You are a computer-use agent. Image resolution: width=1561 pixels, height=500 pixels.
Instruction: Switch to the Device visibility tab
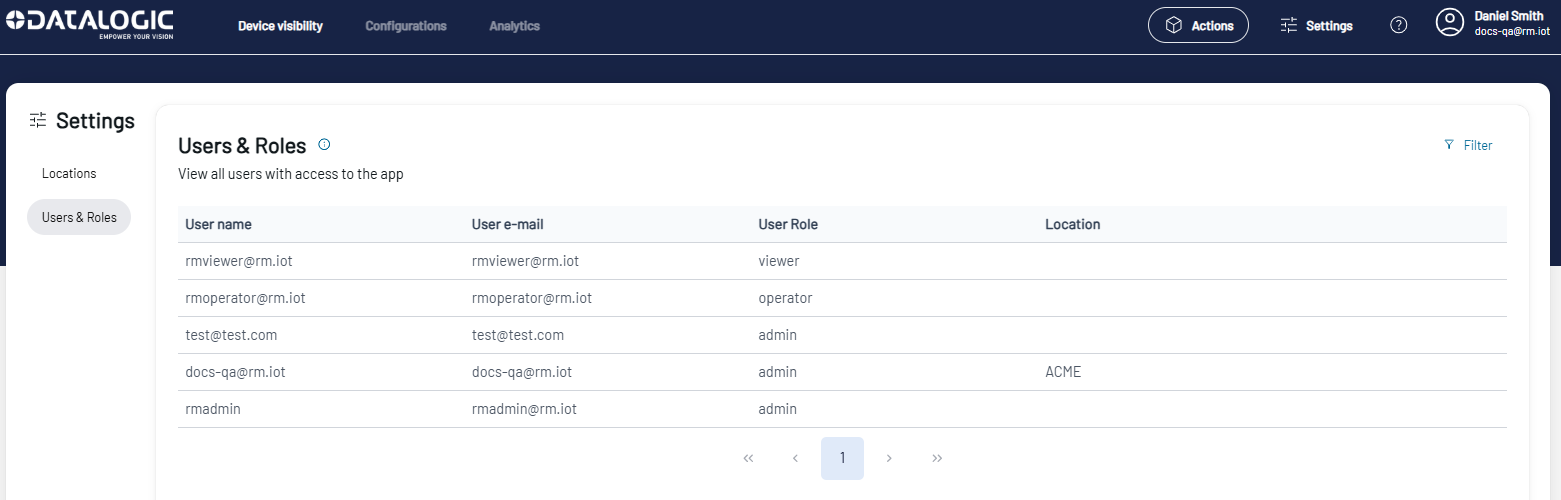[280, 26]
